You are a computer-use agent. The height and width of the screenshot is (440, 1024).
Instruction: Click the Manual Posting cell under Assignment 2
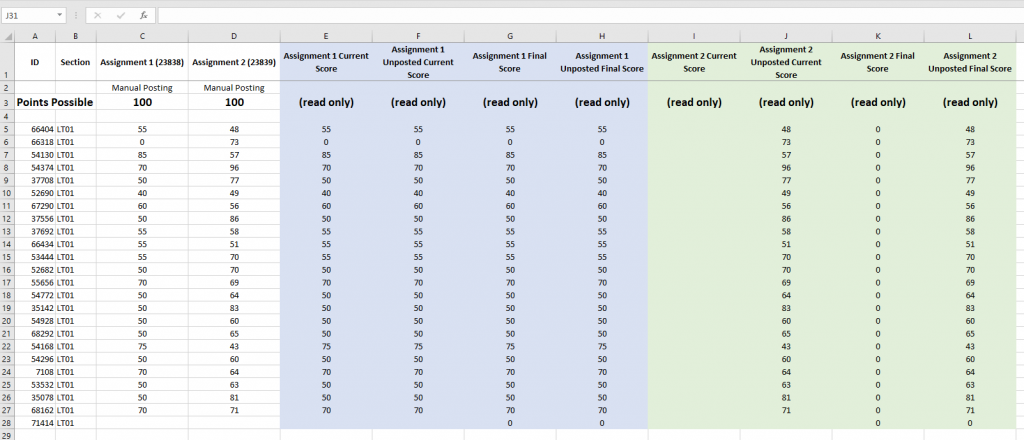(234, 88)
